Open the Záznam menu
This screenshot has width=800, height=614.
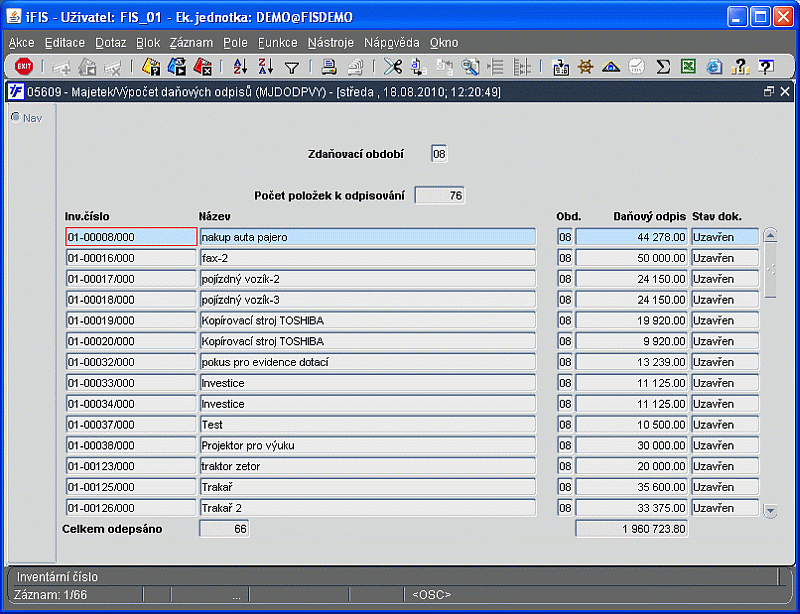[191, 42]
